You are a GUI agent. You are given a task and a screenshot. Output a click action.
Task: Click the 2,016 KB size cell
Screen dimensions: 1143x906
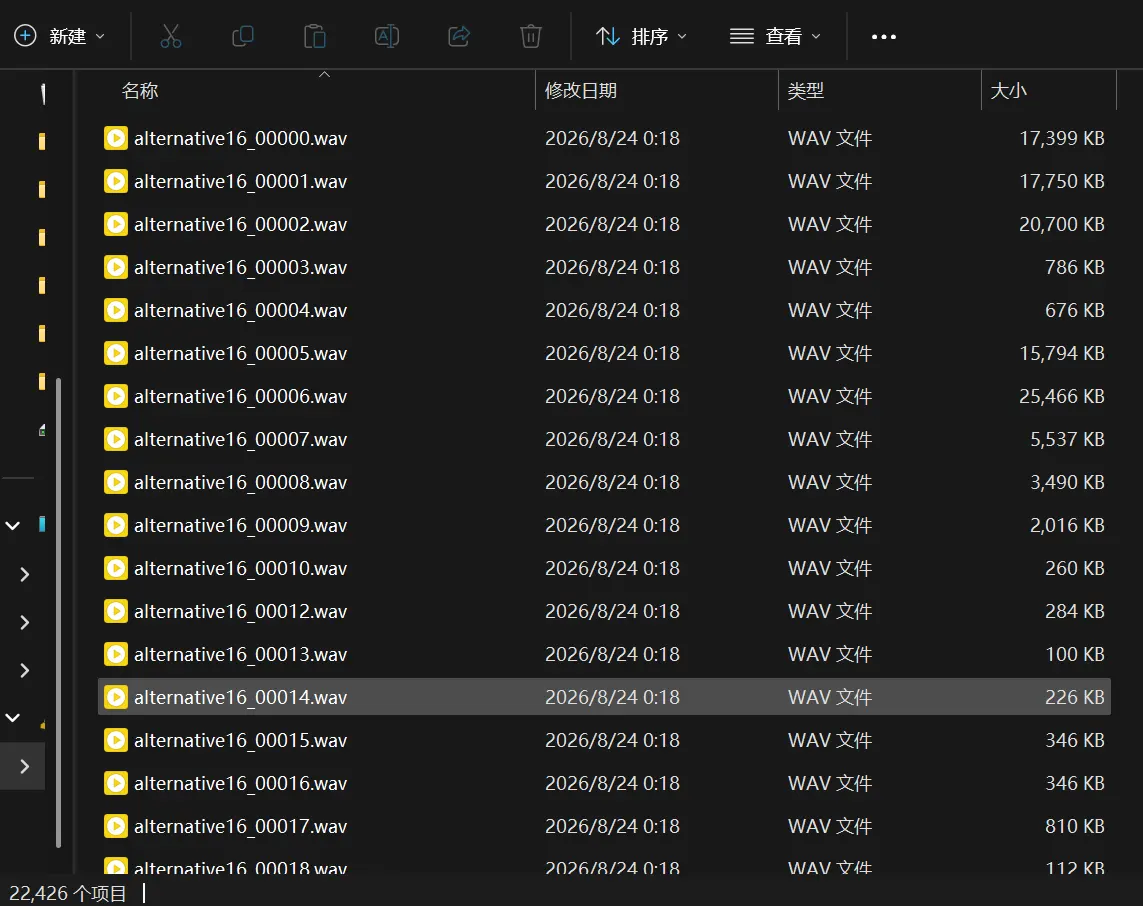[x=1067, y=525]
